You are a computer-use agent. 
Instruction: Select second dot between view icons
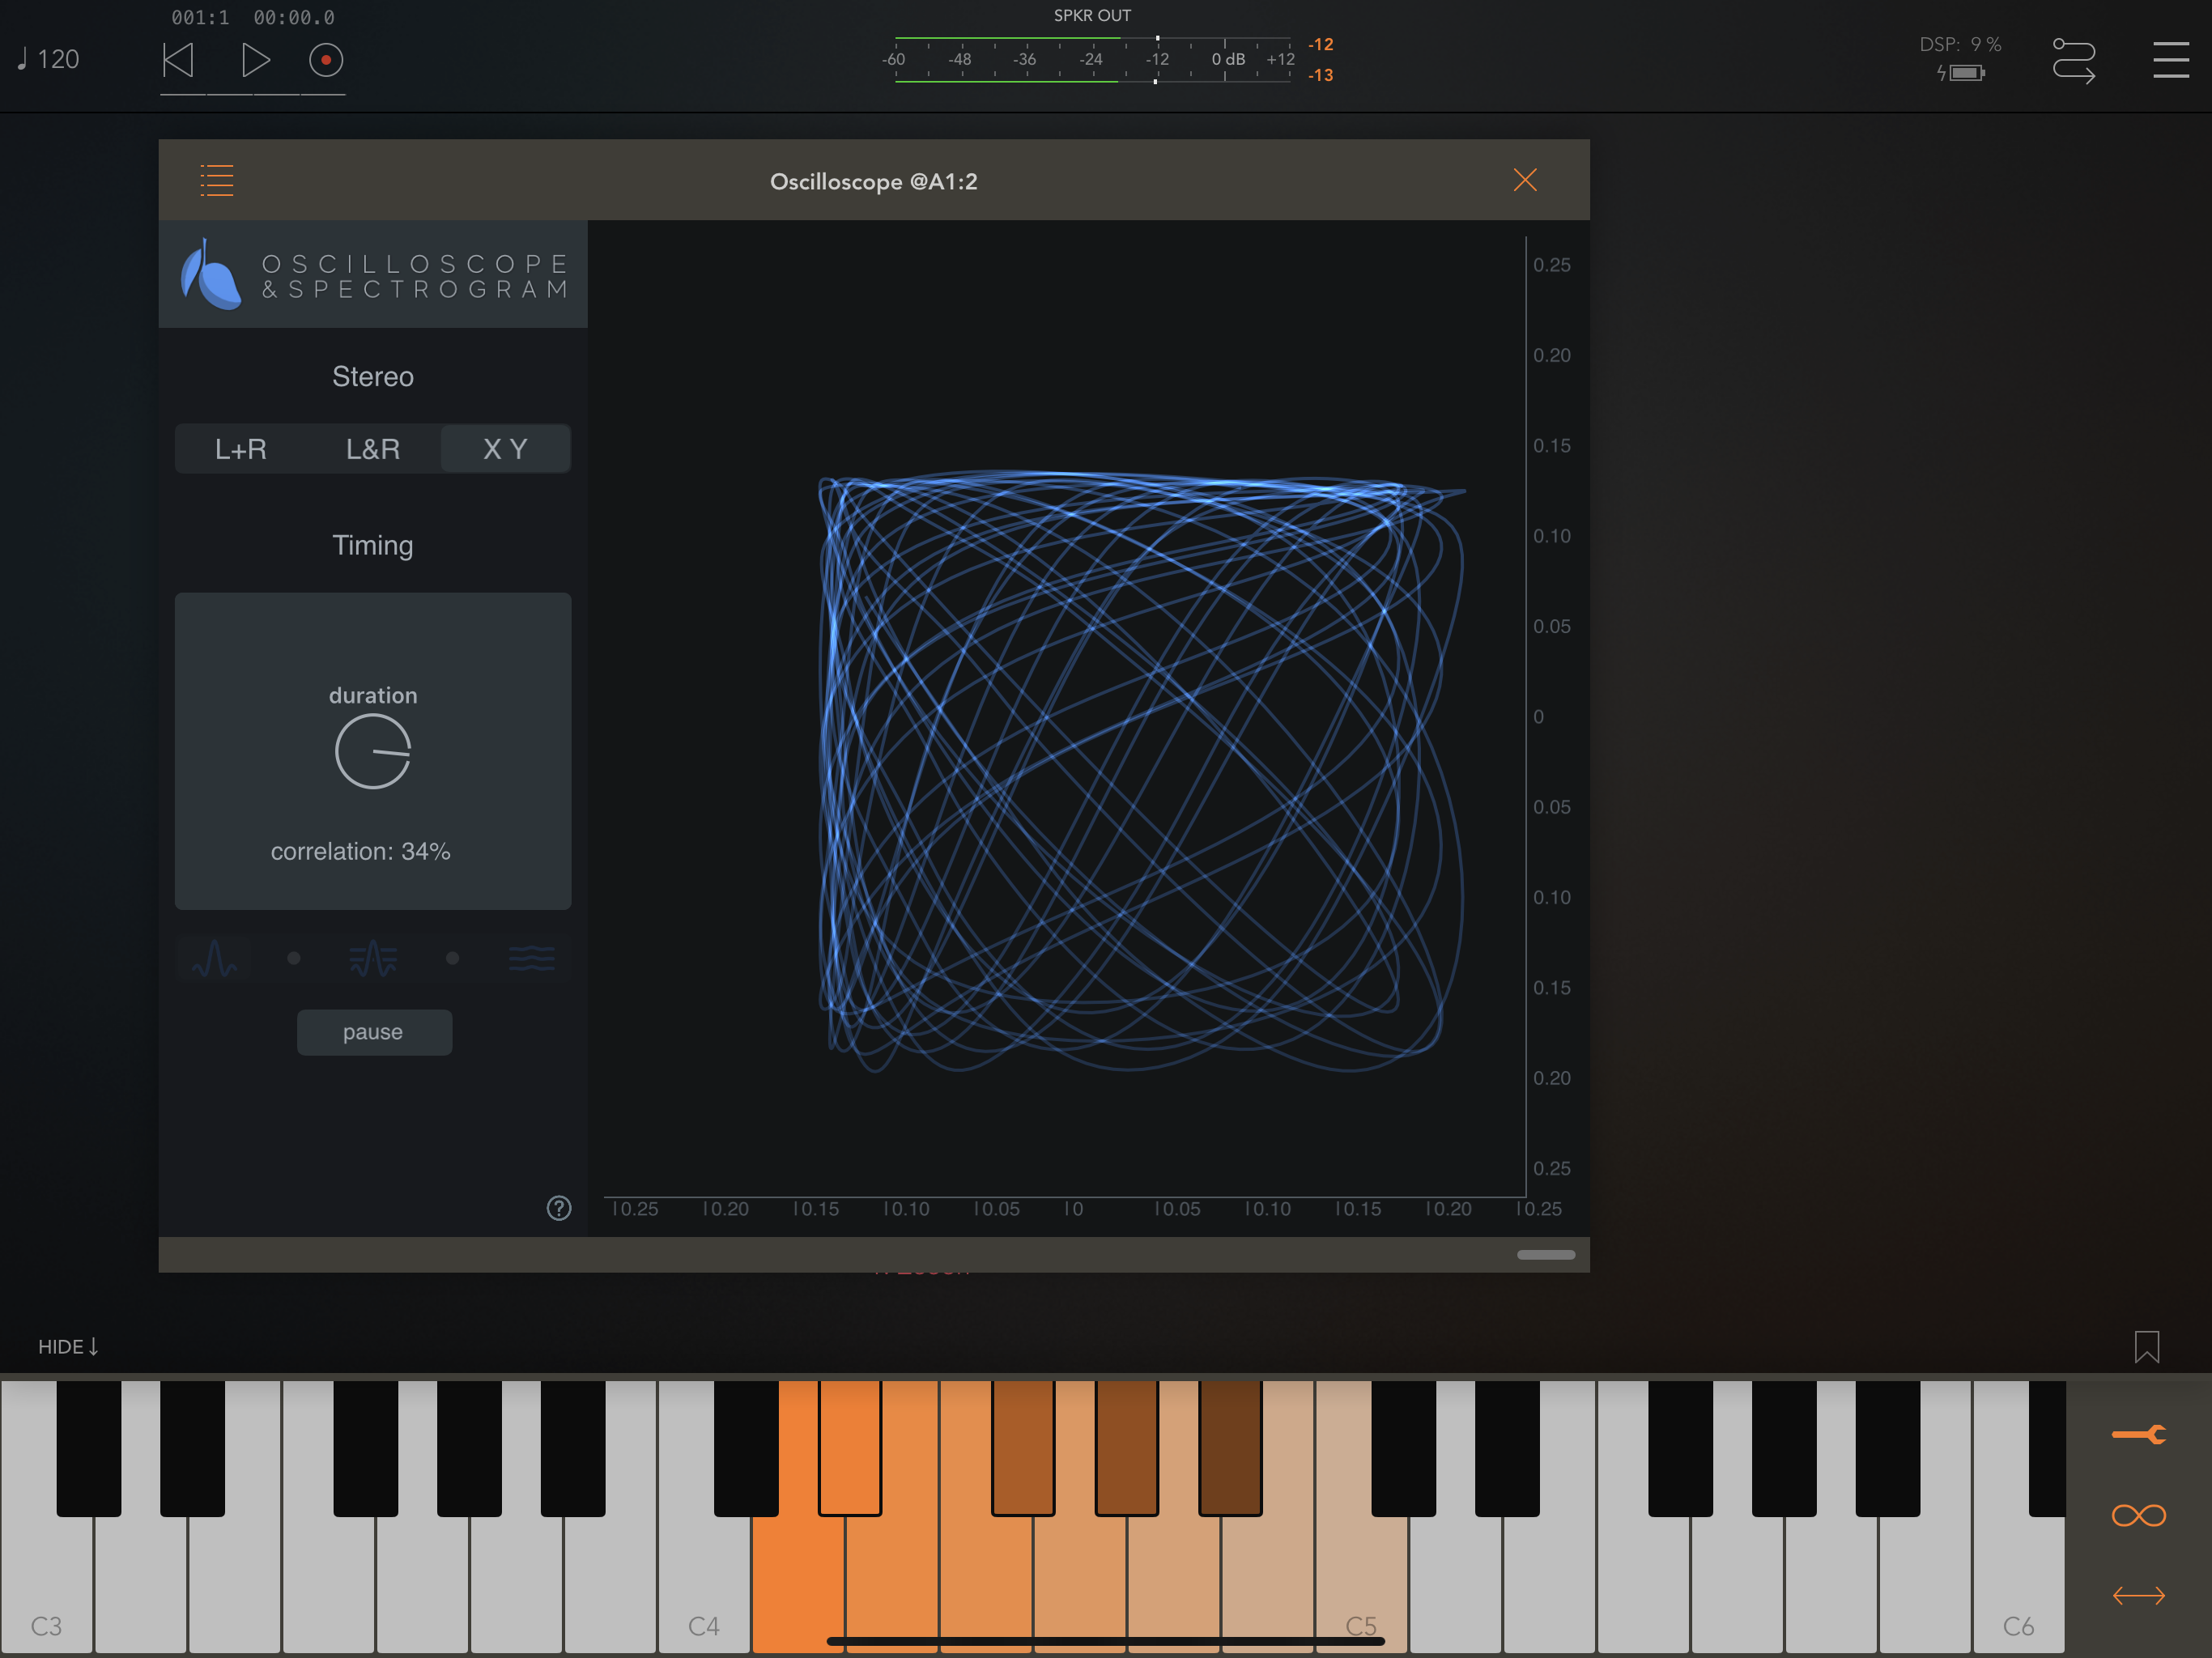tap(453, 958)
